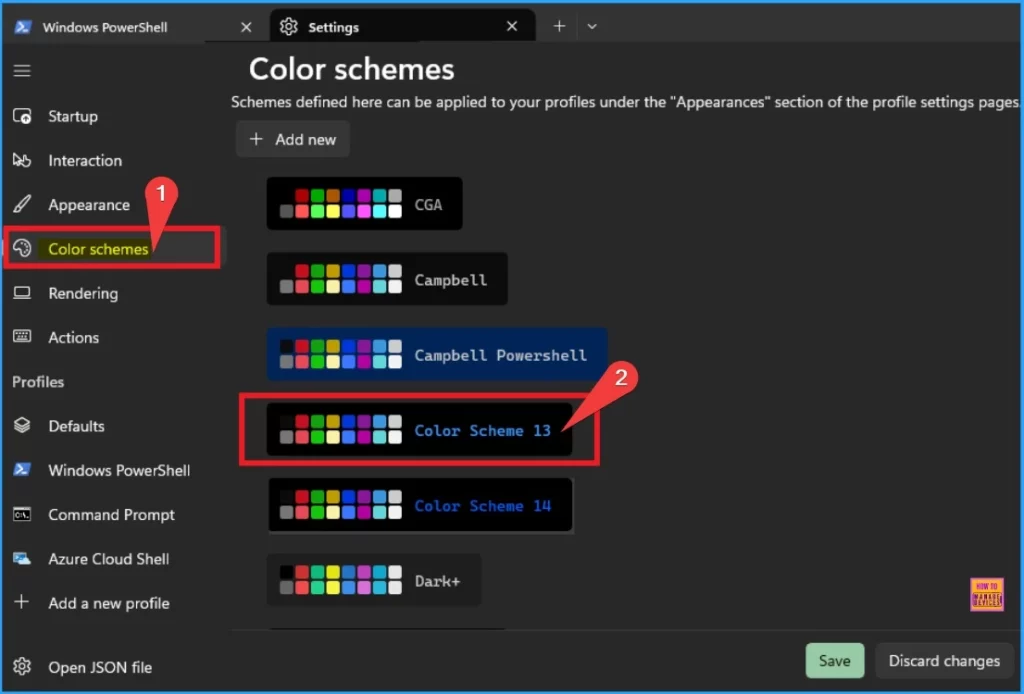The width and height of the screenshot is (1024, 694).
Task: Close the Settings tab
Action: (x=512, y=26)
